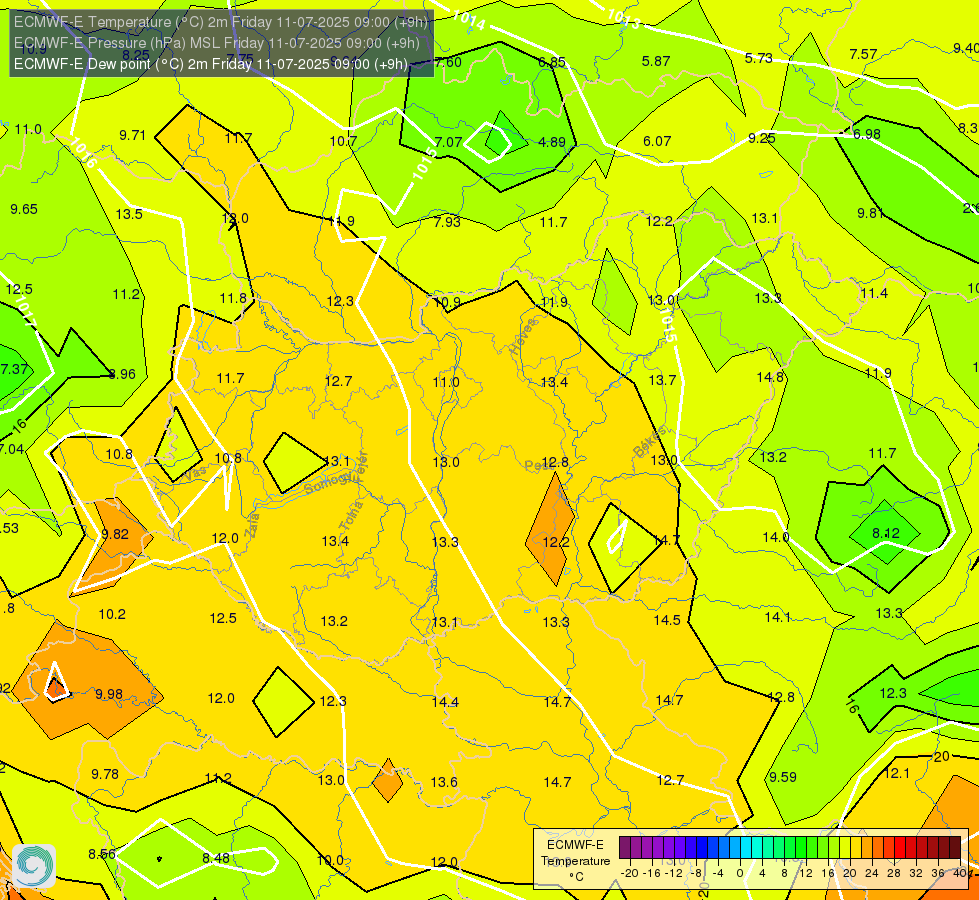Click the dew point value 13.5
Screen dimensions: 979x900
tap(129, 214)
